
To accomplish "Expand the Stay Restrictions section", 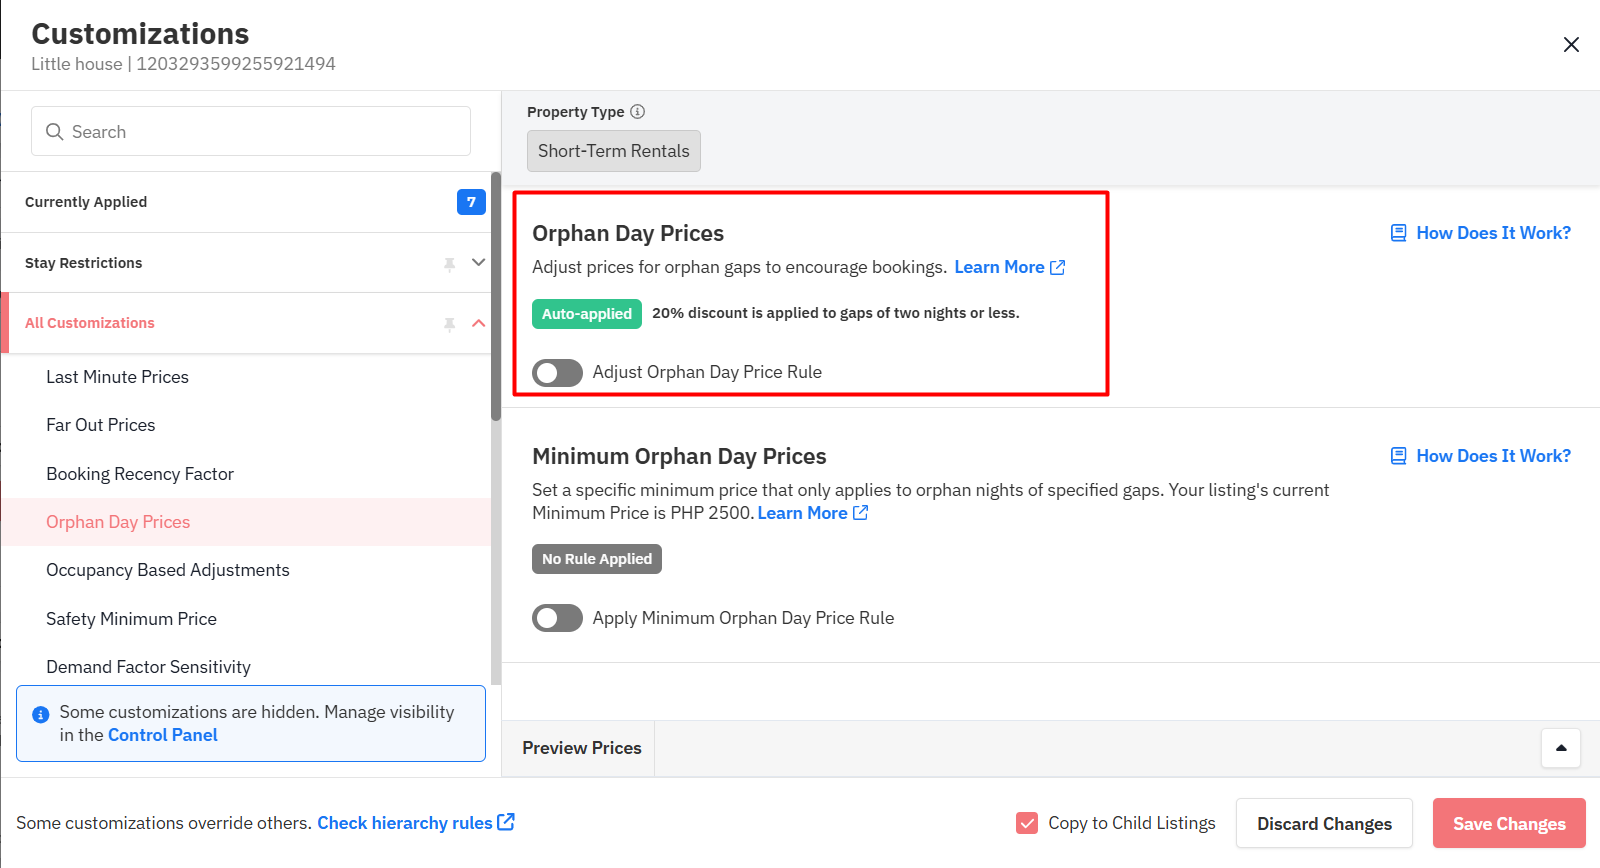I will coord(478,262).
